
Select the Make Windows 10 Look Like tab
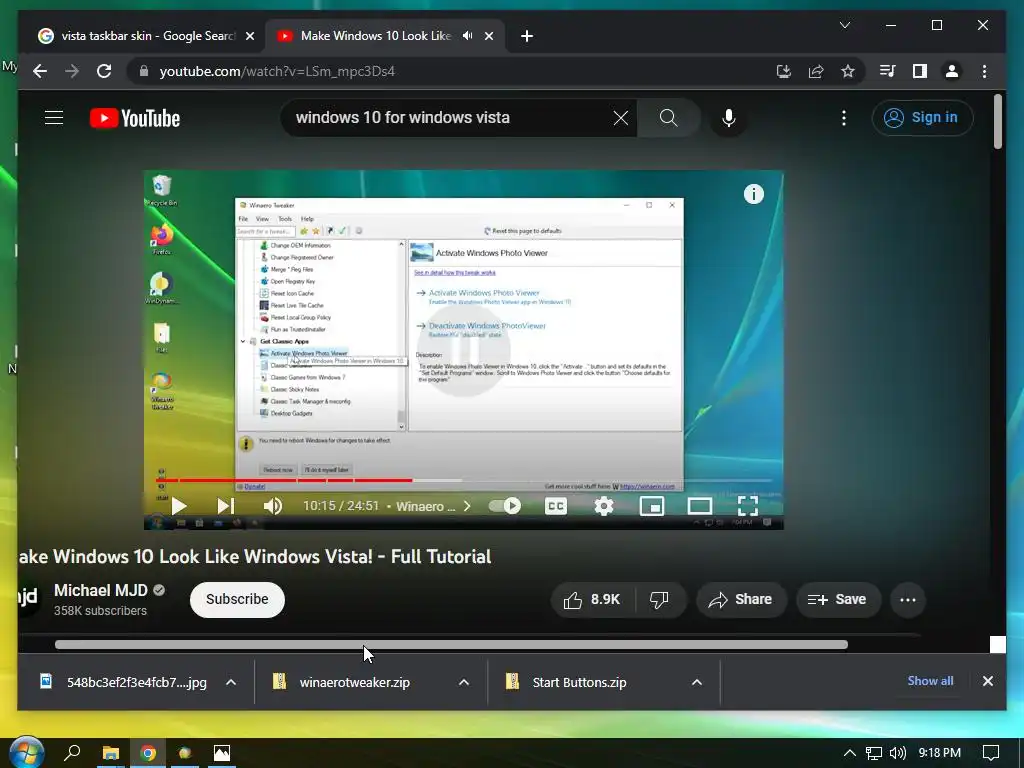point(376,36)
